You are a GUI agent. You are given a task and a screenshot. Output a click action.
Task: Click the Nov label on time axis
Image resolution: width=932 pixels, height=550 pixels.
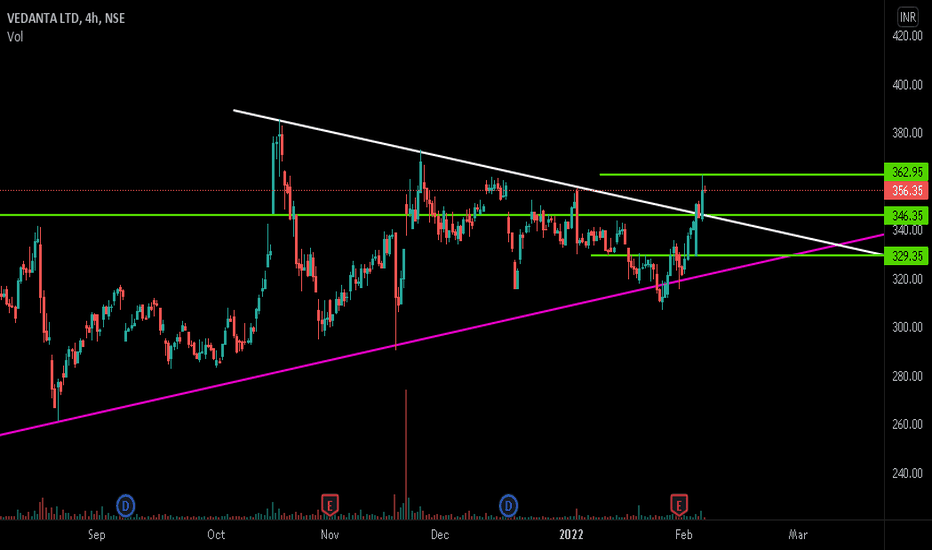[x=330, y=535]
